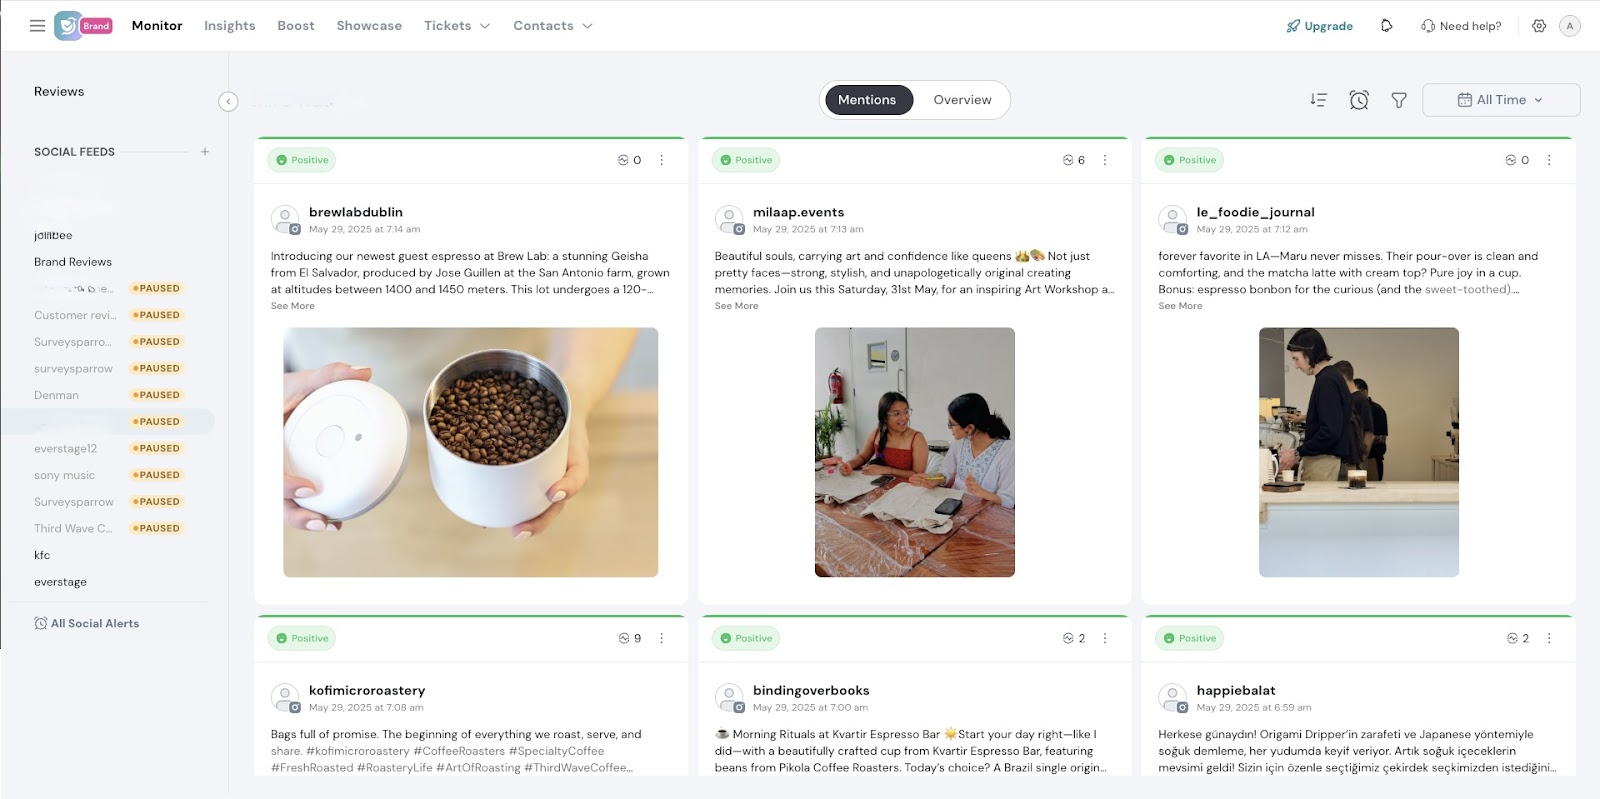Open the alerts clock icon

tap(1358, 100)
